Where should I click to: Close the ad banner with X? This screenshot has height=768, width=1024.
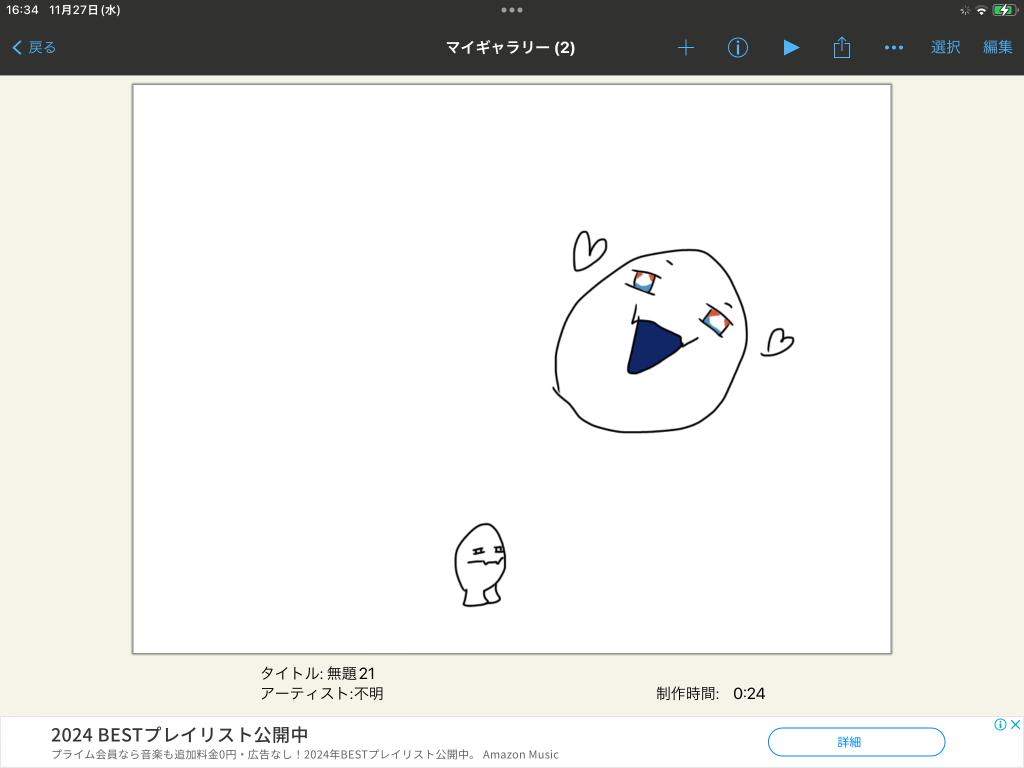[x=1015, y=724]
